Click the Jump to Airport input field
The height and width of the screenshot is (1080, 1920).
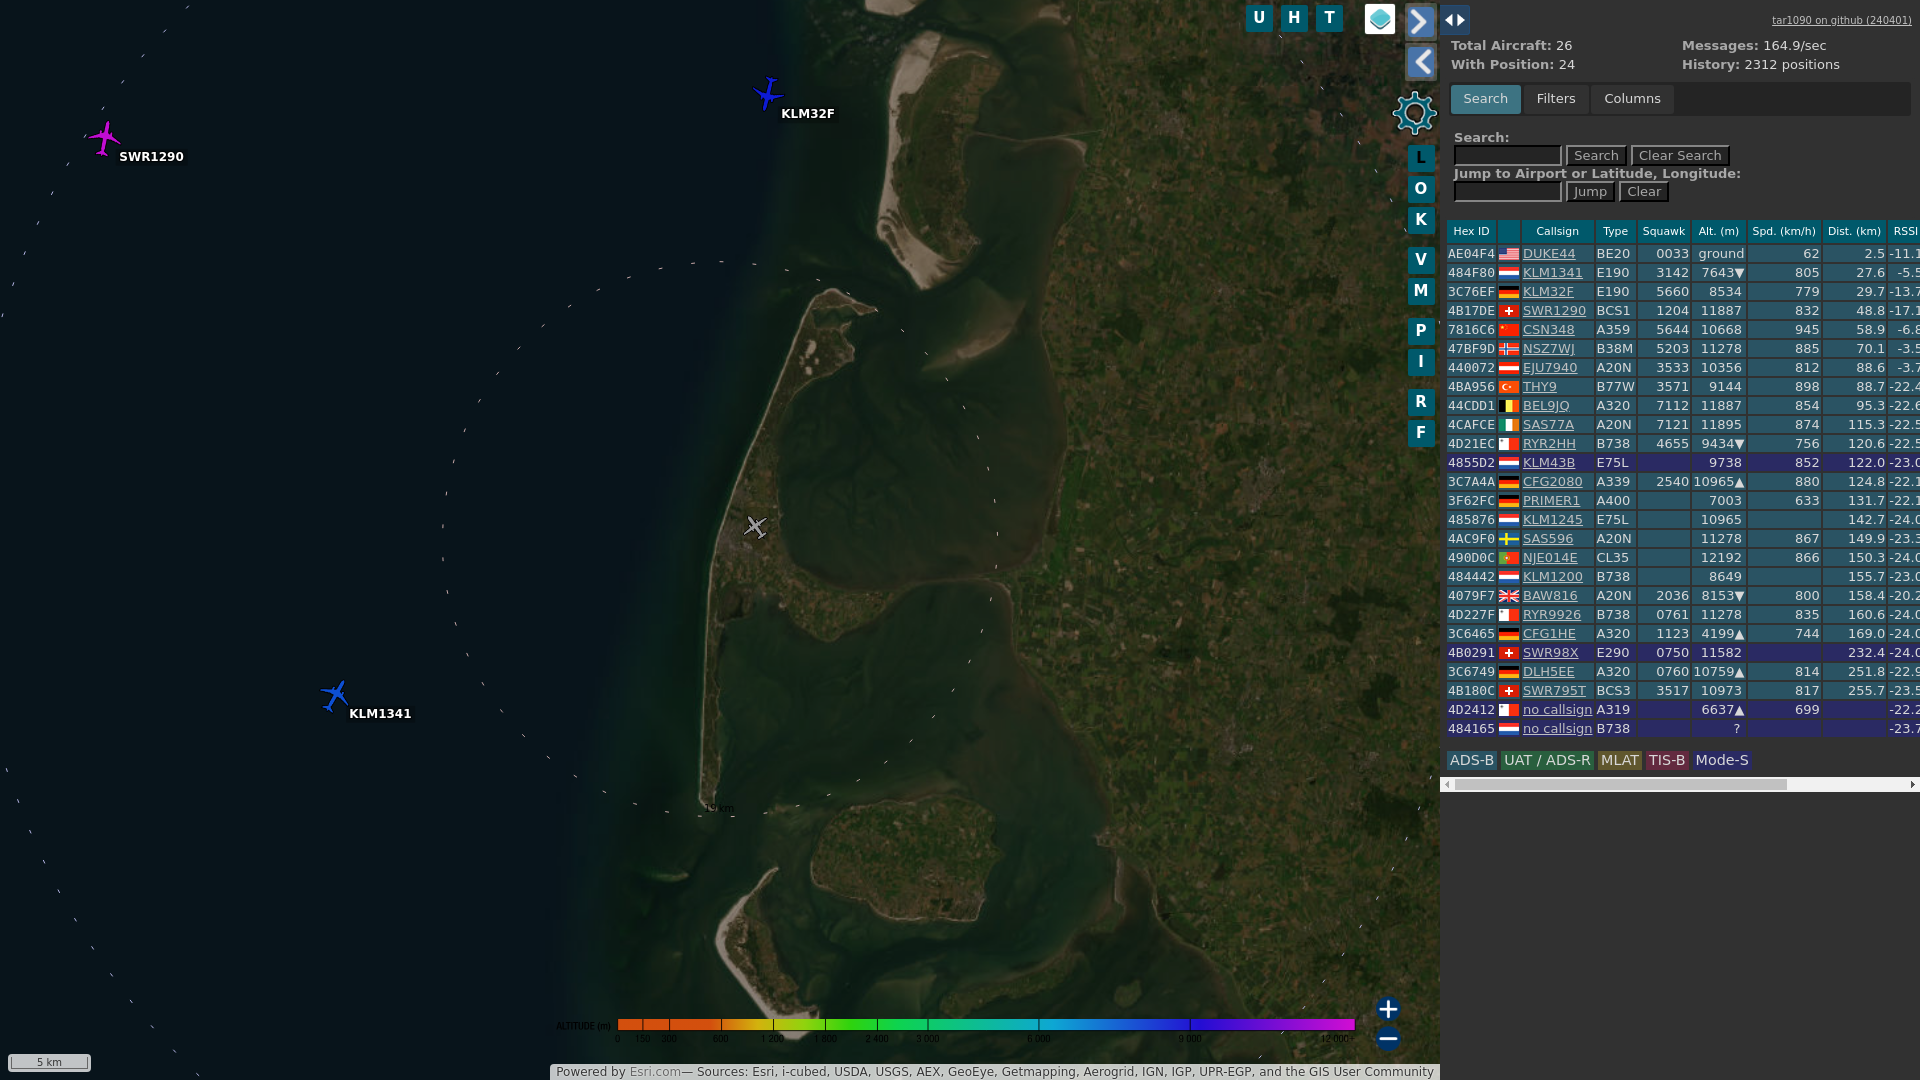click(1507, 192)
